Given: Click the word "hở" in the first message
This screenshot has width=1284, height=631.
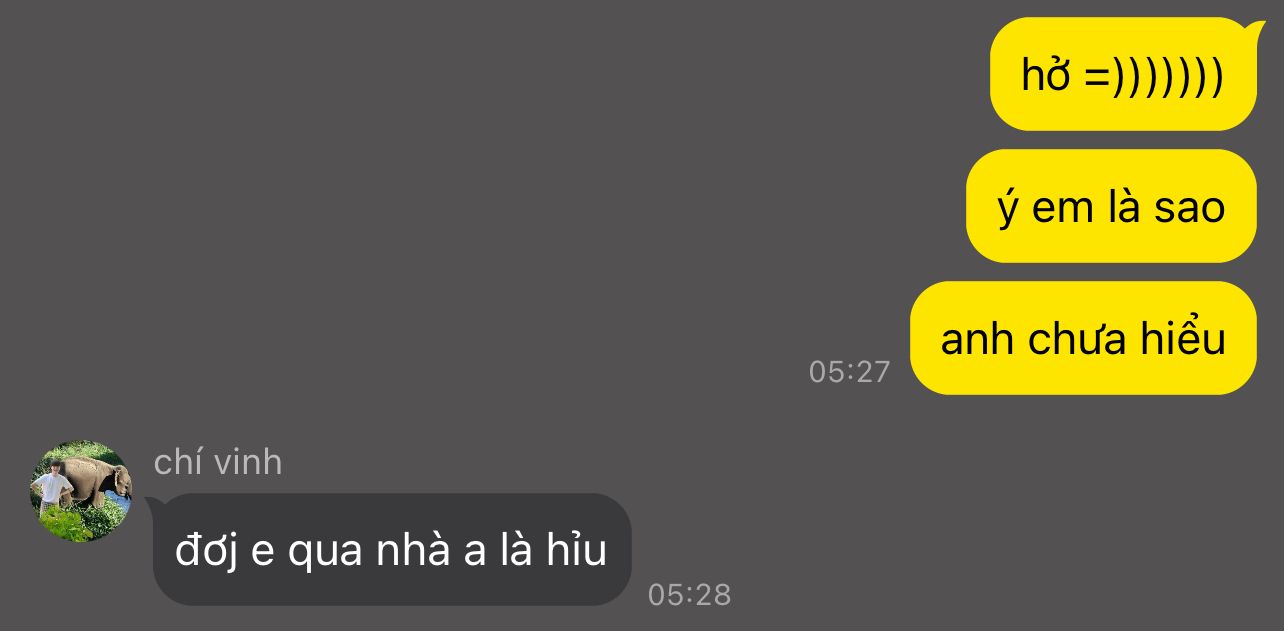Looking at the screenshot, I should click(x=1047, y=75).
